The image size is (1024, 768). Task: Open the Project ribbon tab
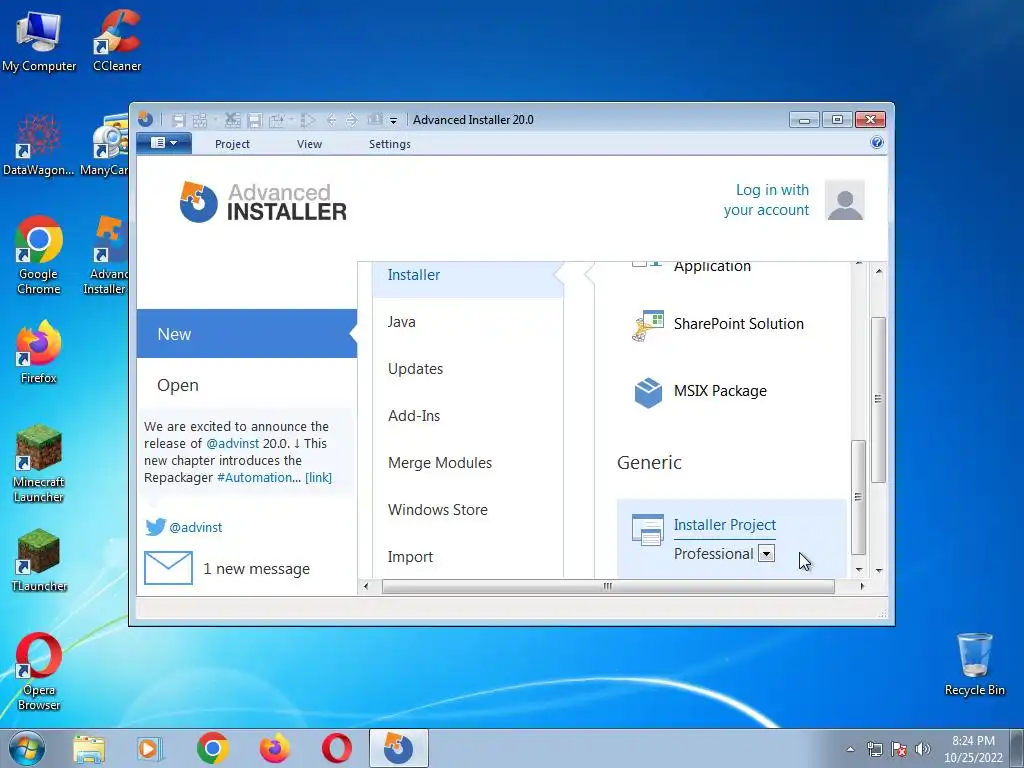(x=232, y=144)
